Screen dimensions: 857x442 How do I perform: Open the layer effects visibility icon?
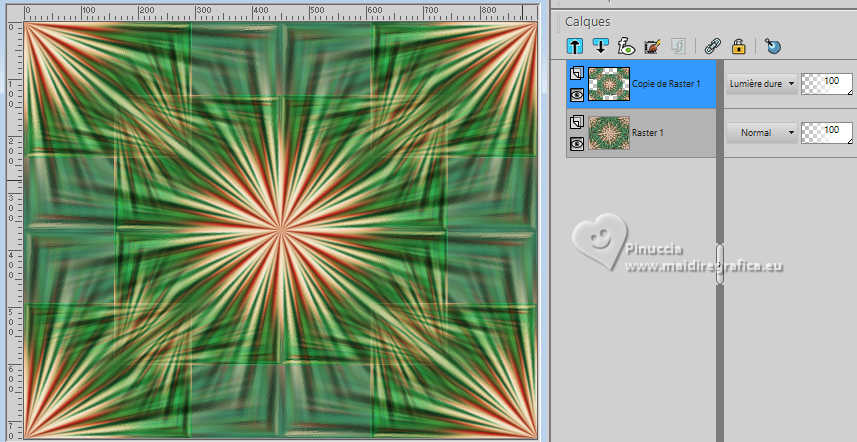pyautogui.click(x=626, y=46)
